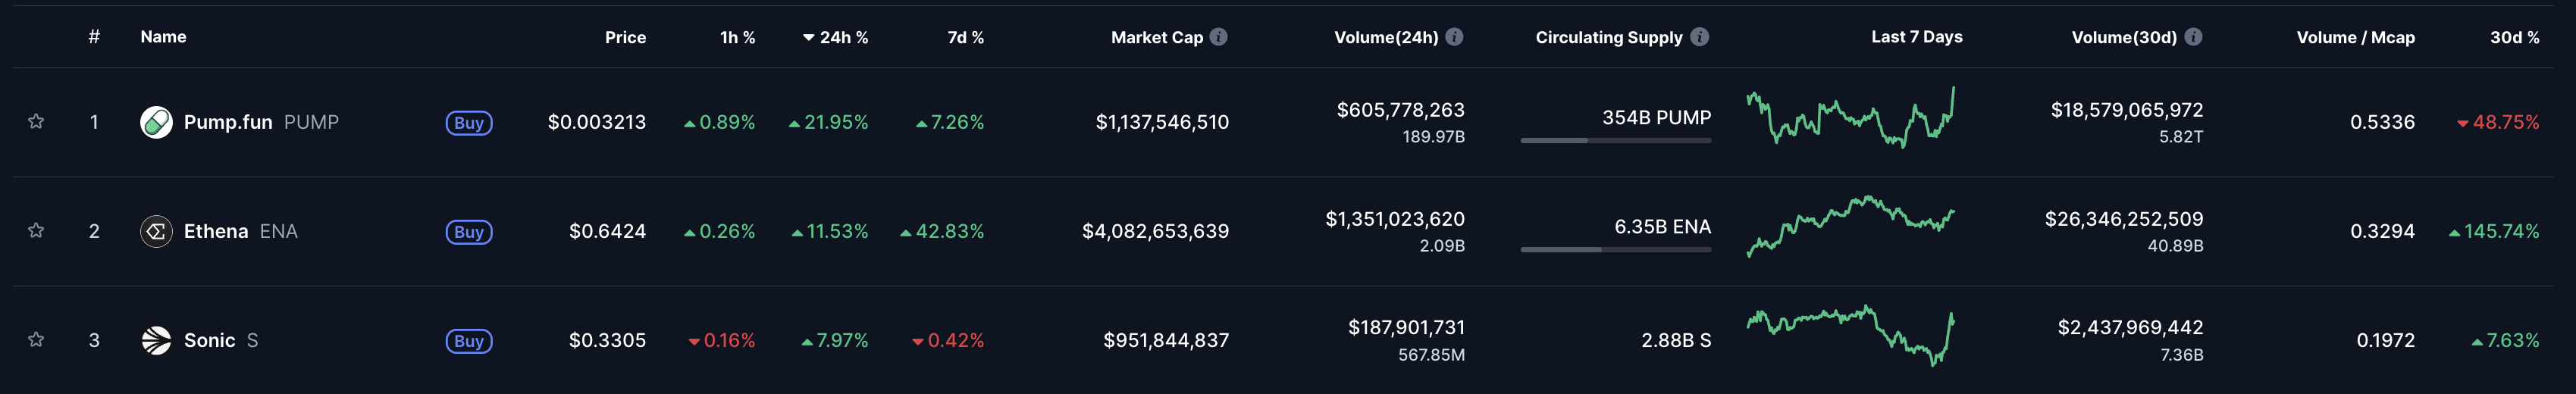Click the Pump.fun coin logo icon

coord(156,122)
